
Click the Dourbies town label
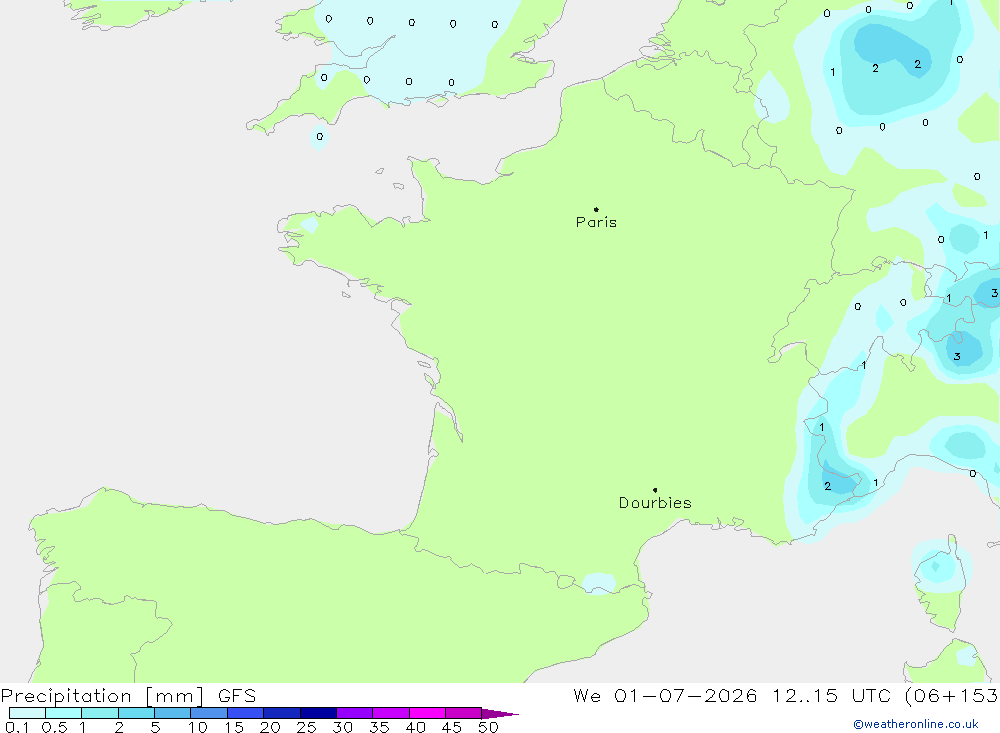click(655, 503)
